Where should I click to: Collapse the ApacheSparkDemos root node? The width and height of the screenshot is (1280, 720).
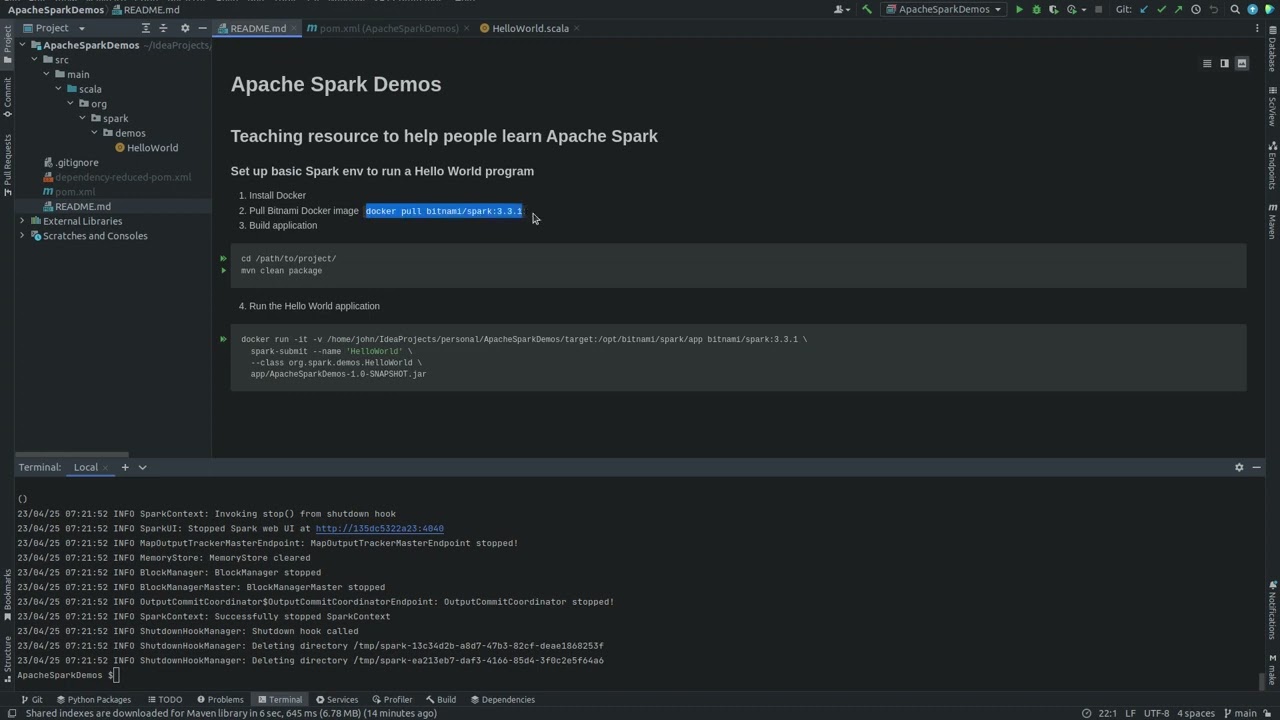tap(22, 45)
